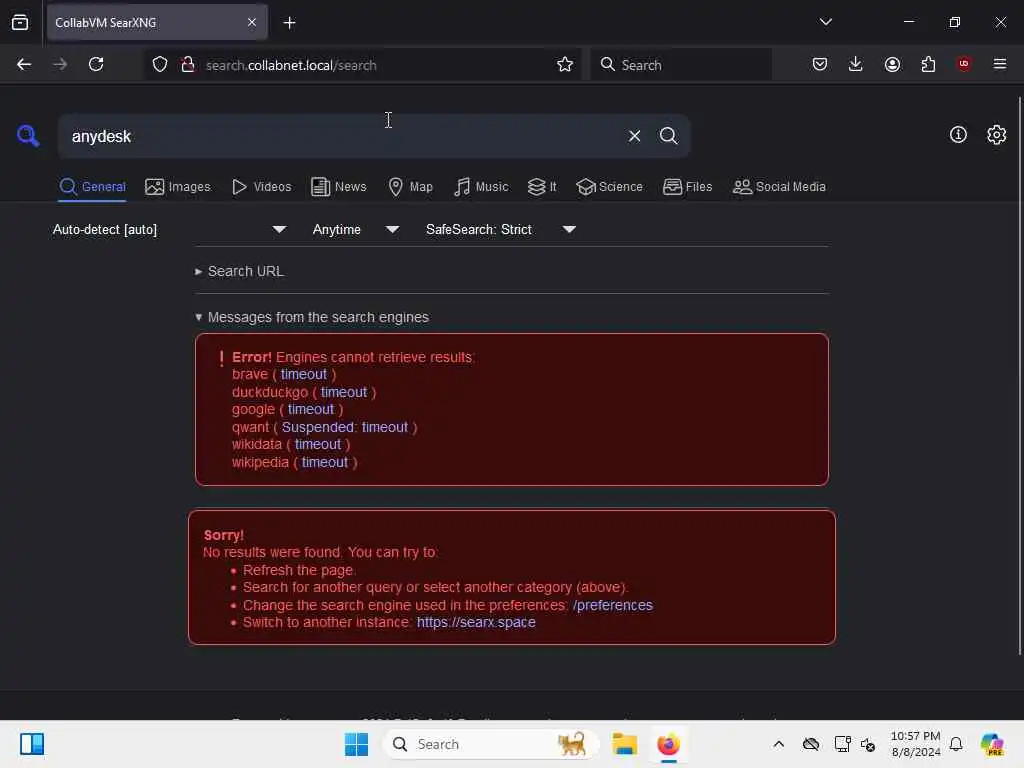1024x768 pixels.
Task: Open SafeSearch Strict dropdown
Action: tap(500, 229)
